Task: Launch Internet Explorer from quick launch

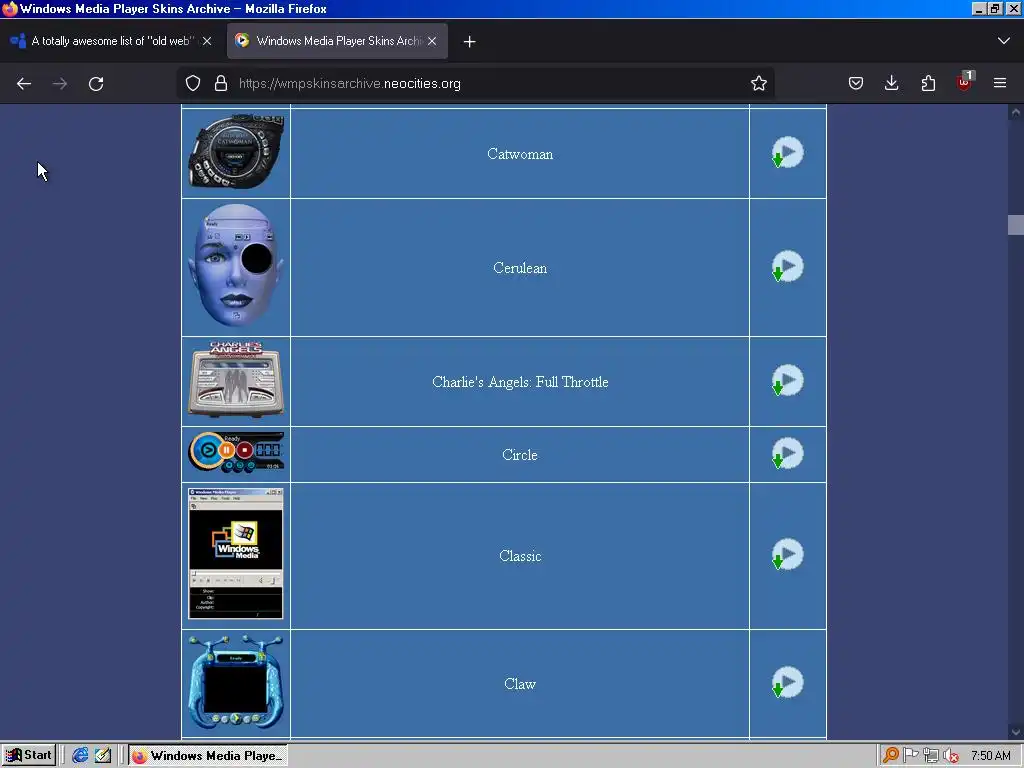Action: click(x=80, y=756)
